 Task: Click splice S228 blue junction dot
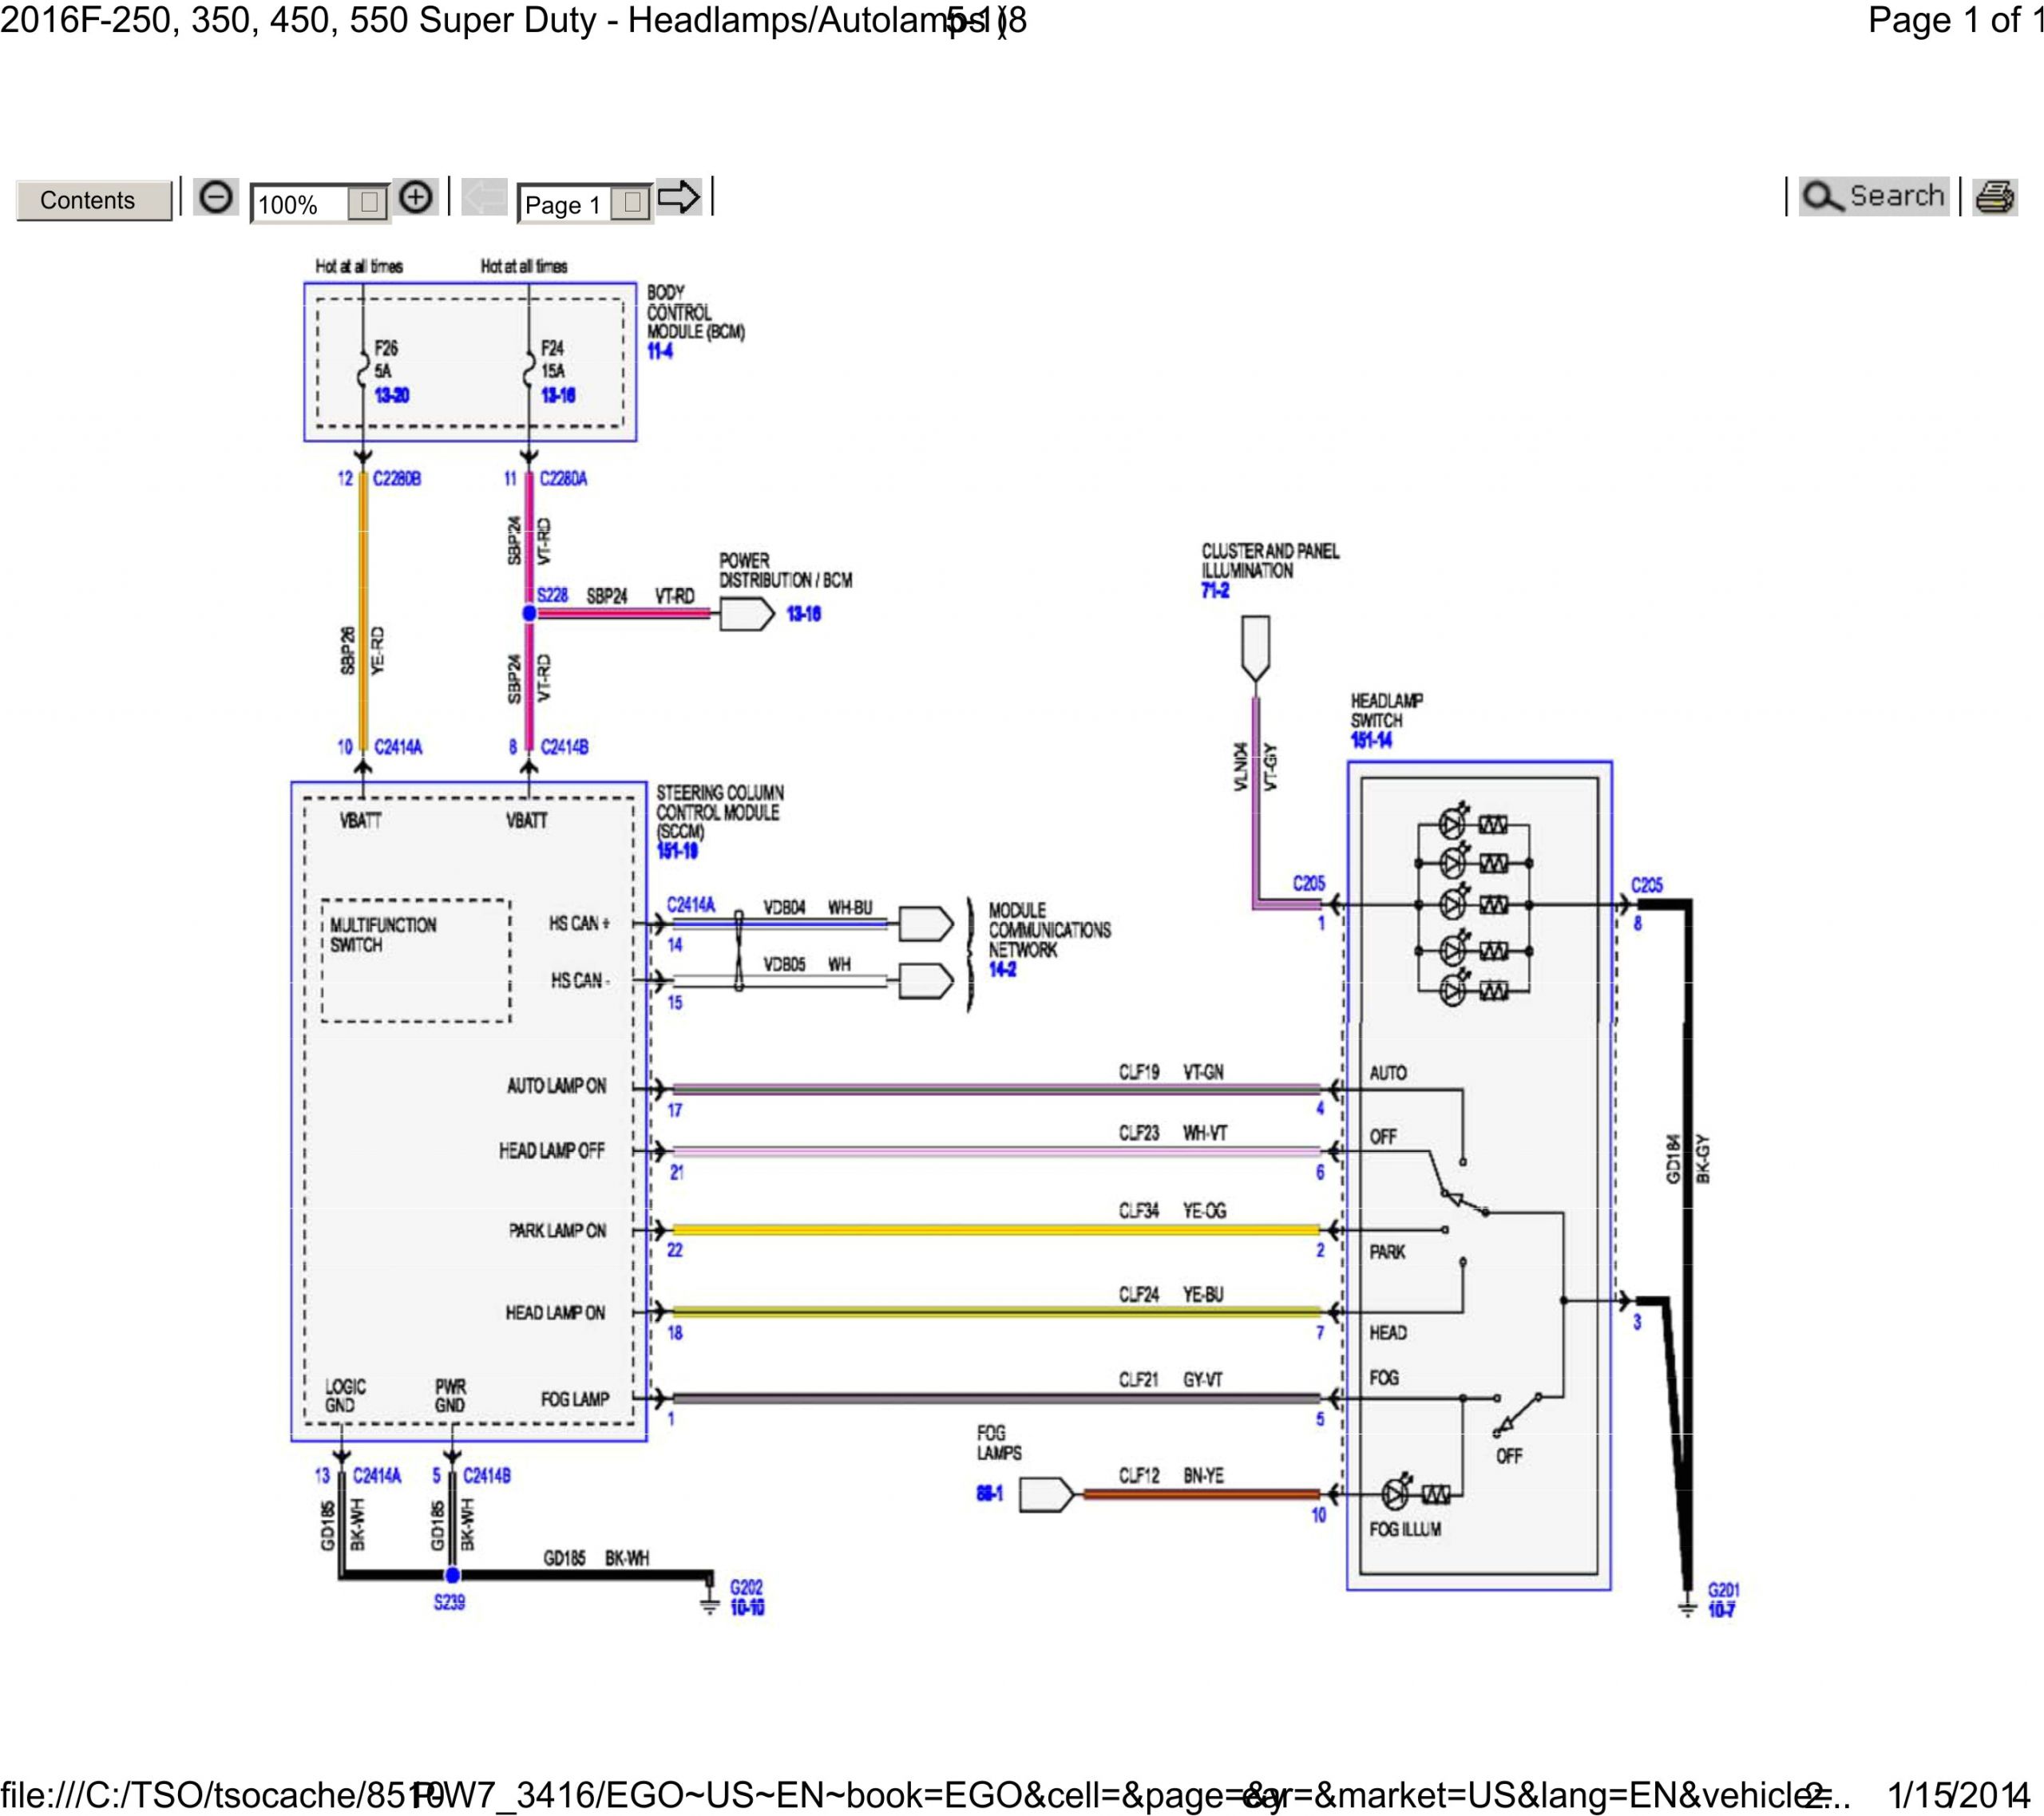pyautogui.click(x=529, y=613)
